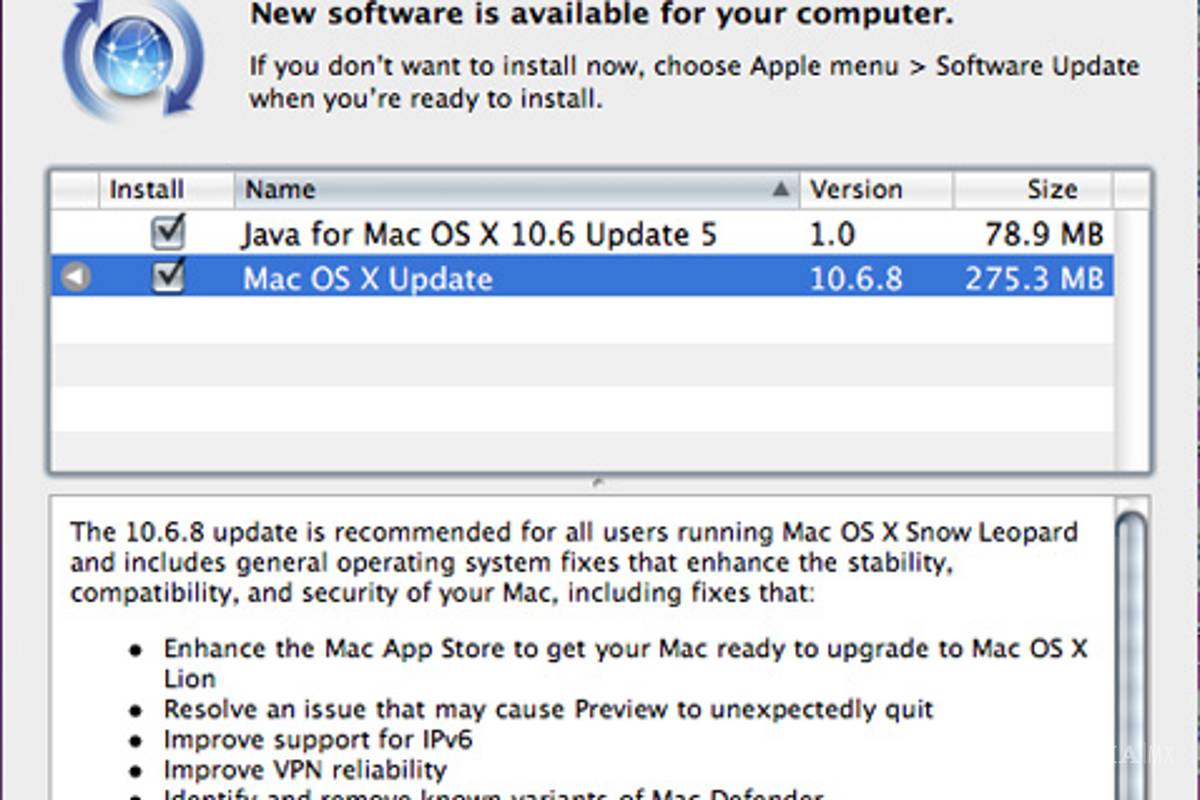1200x800 pixels.
Task: Click the 10.6.8 version cell
Action: pos(856,278)
